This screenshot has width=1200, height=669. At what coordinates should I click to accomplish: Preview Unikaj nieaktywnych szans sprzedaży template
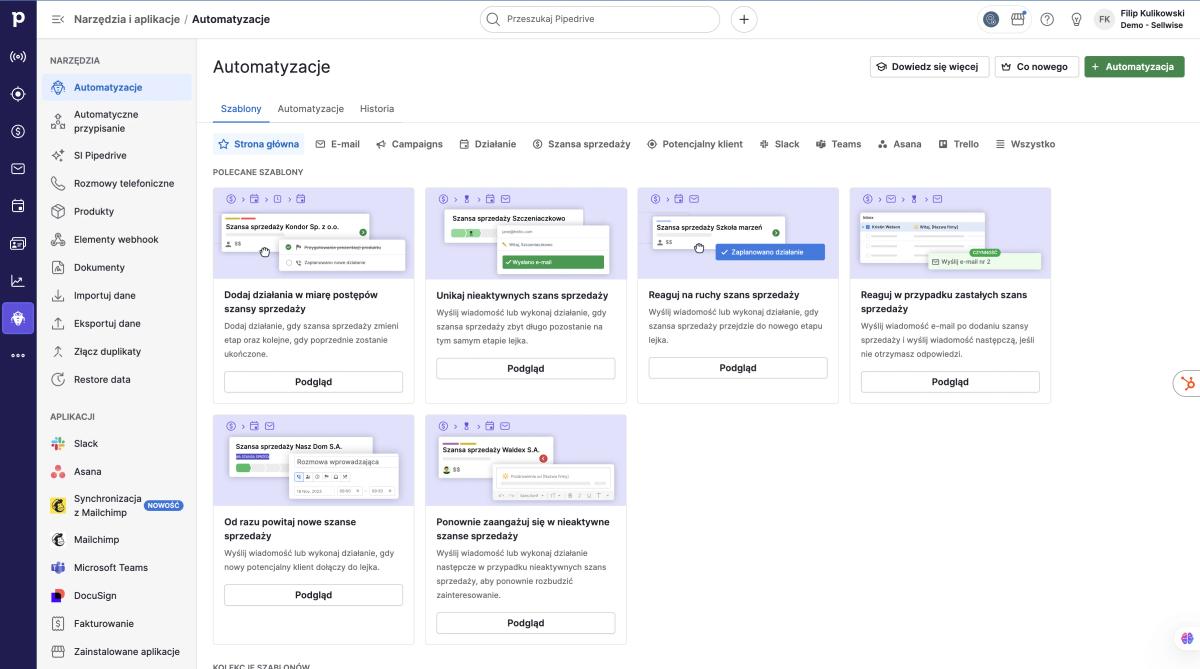click(x=525, y=368)
